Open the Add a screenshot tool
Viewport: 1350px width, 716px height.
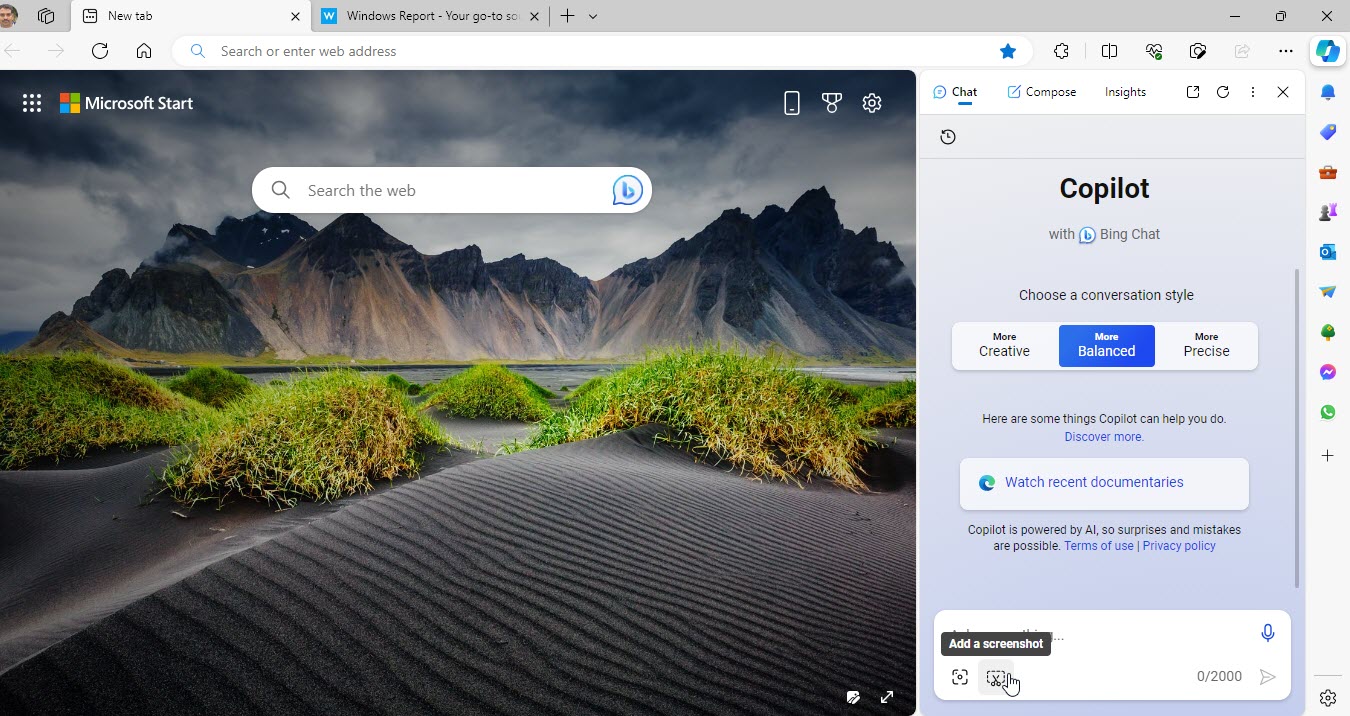(995, 677)
